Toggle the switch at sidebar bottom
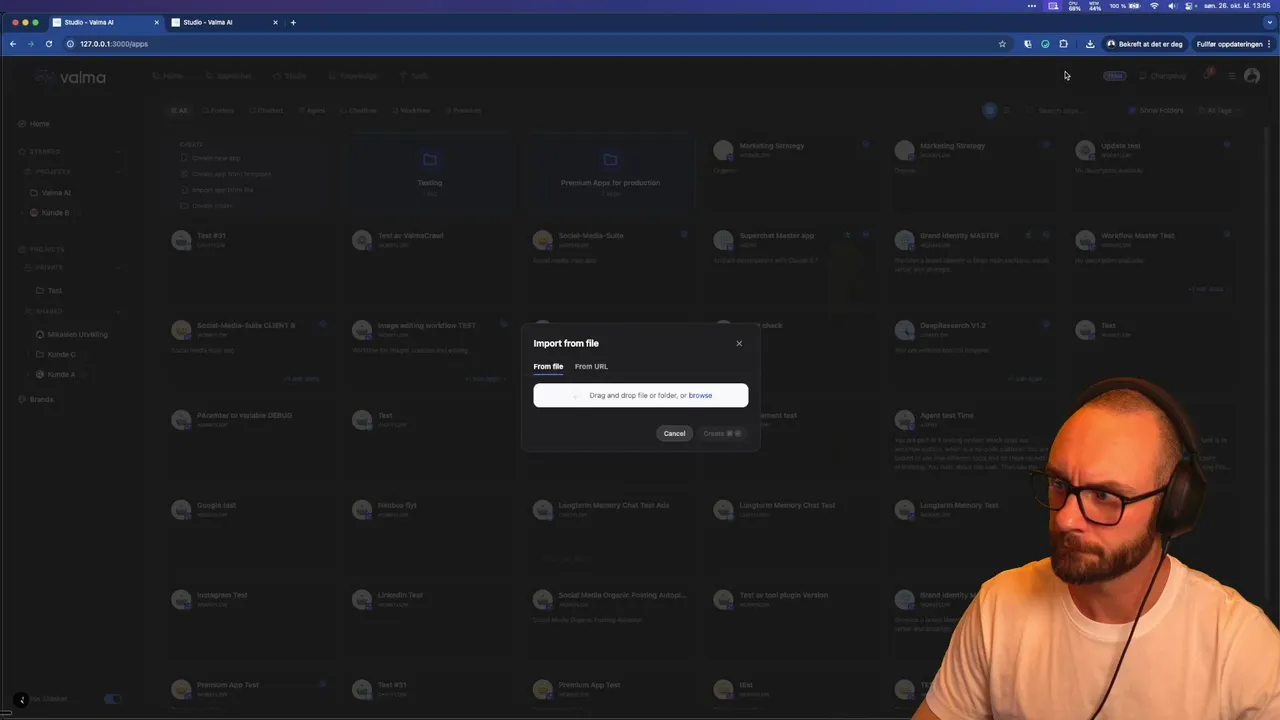Viewport: 1280px width, 720px height. [112, 699]
